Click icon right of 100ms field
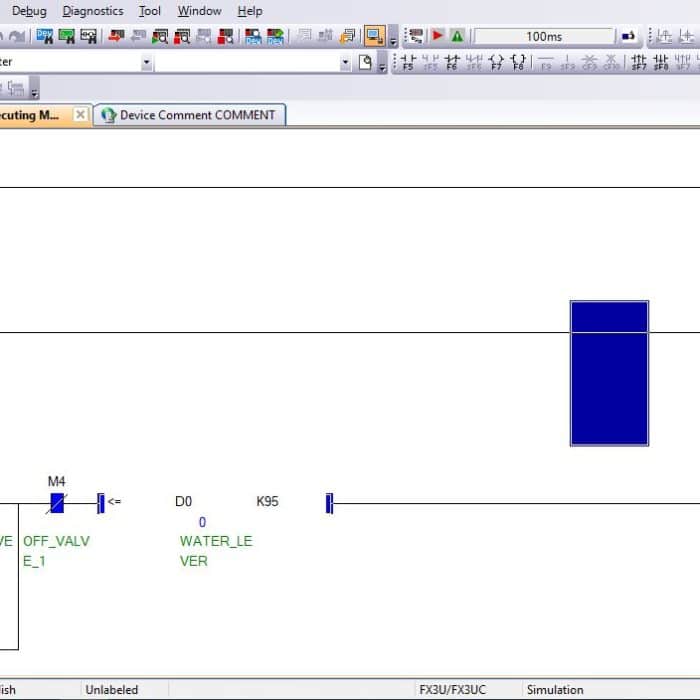 (628, 36)
